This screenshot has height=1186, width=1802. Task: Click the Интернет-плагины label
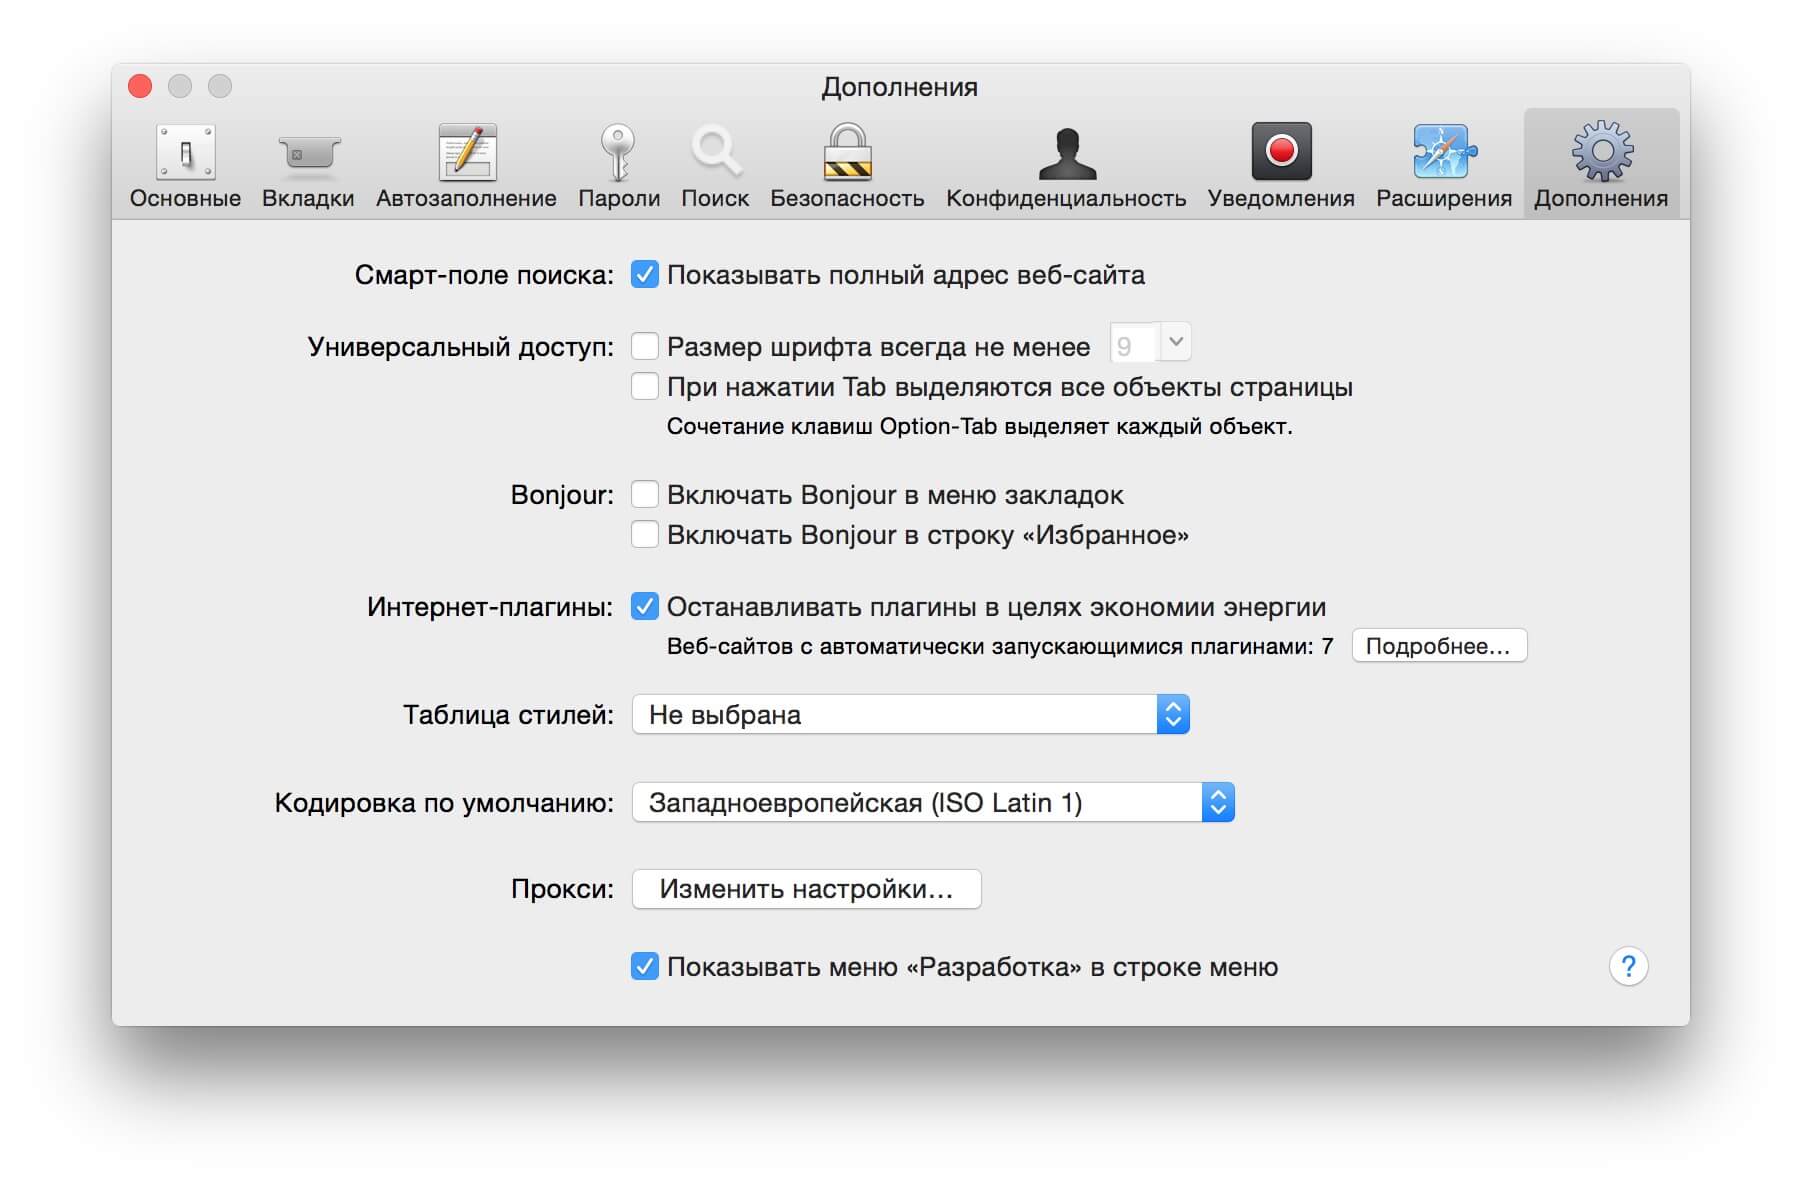[x=490, y=607]
